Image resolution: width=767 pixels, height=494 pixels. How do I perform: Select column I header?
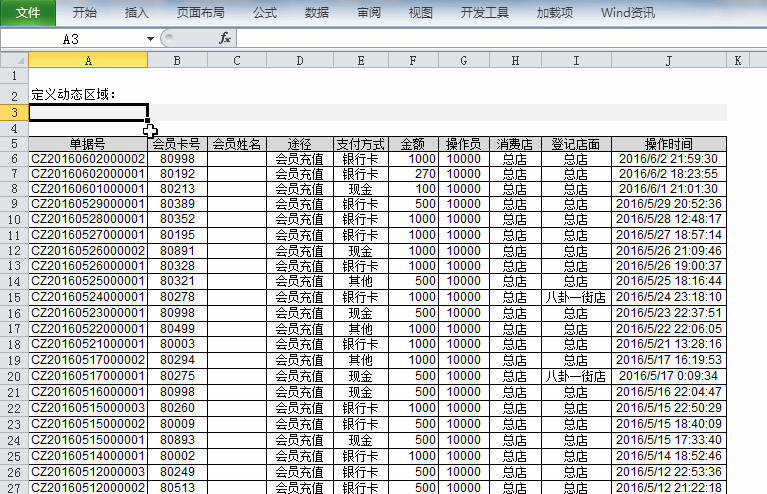coord(576,60)
